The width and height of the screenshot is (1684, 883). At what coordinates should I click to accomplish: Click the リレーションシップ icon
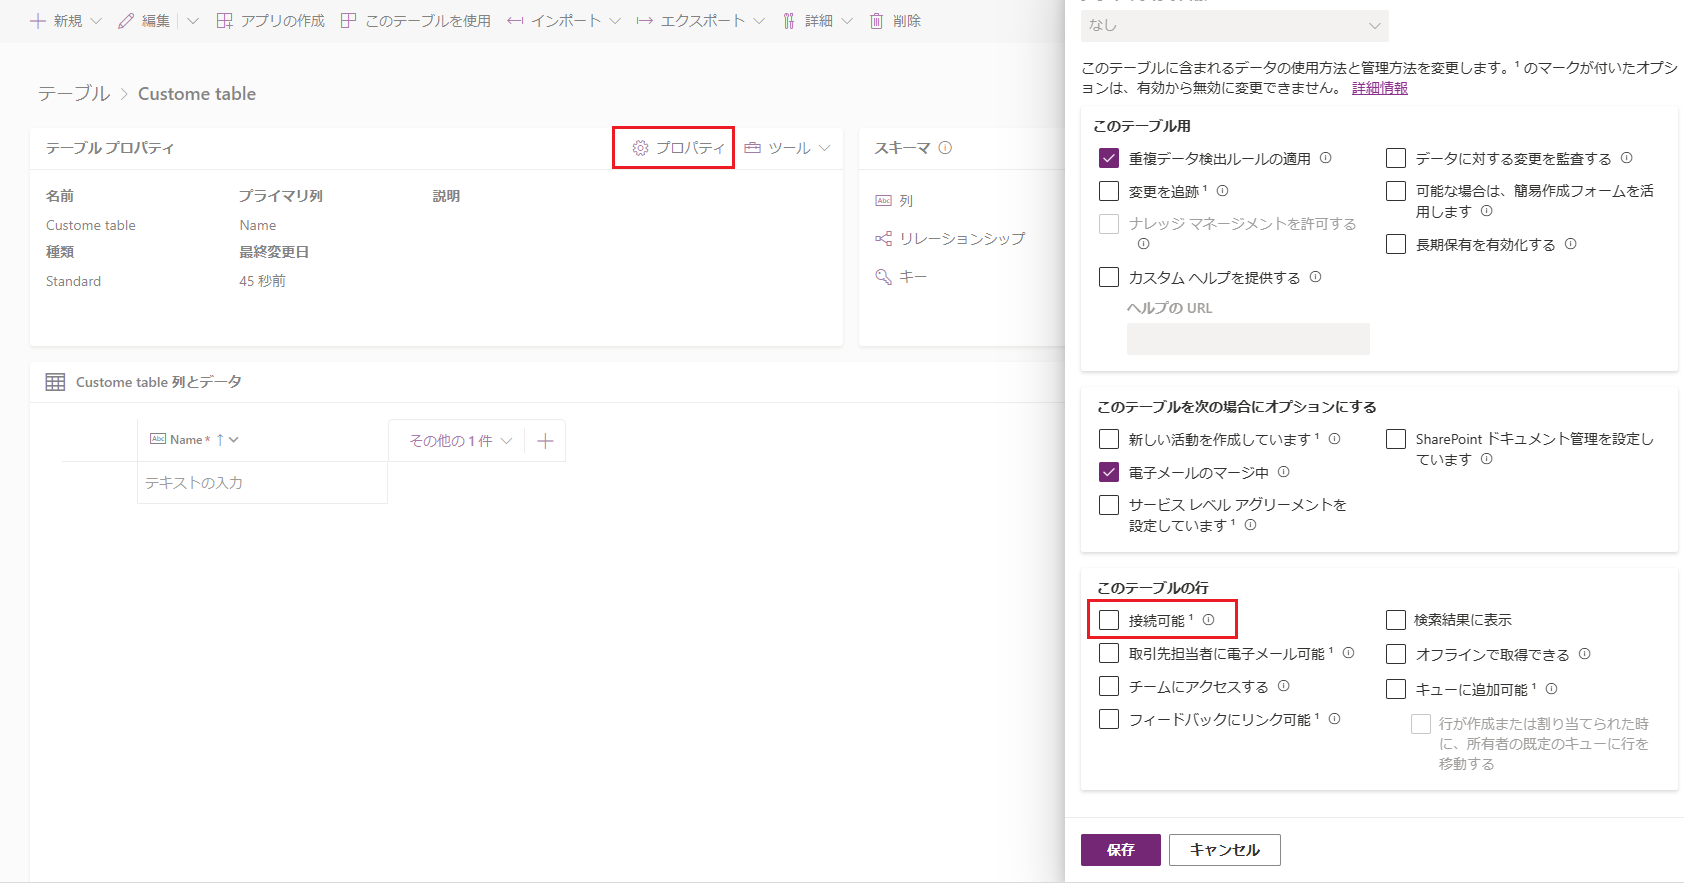click(883, 239)
